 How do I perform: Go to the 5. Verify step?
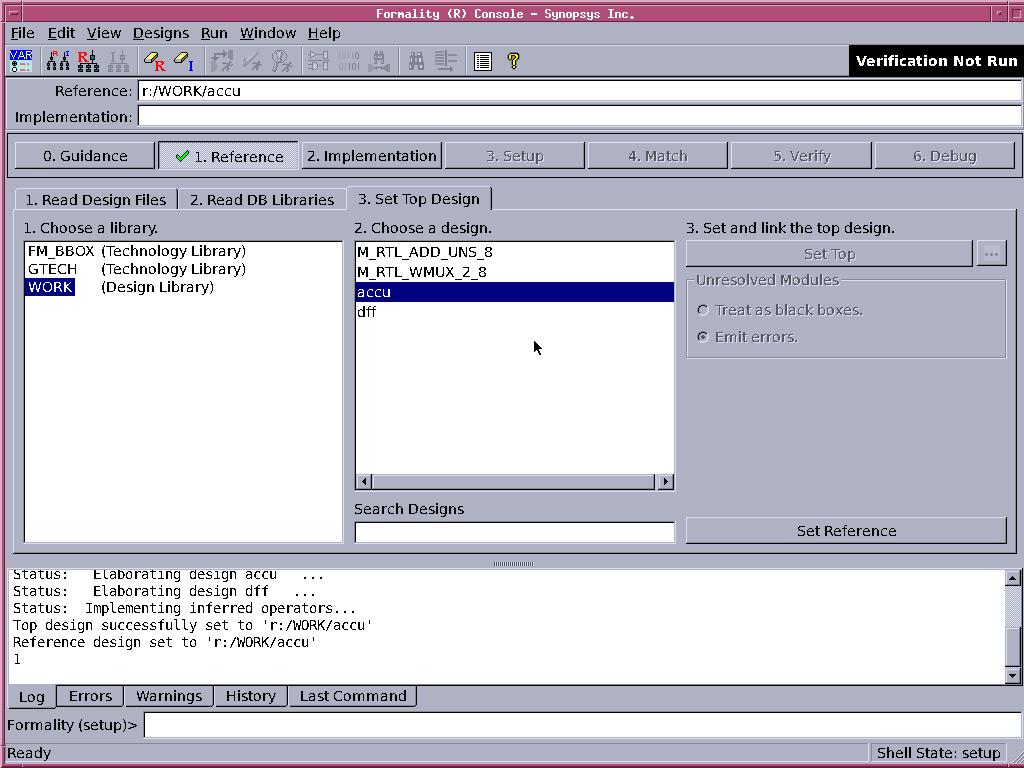click(x=801, y=156)
